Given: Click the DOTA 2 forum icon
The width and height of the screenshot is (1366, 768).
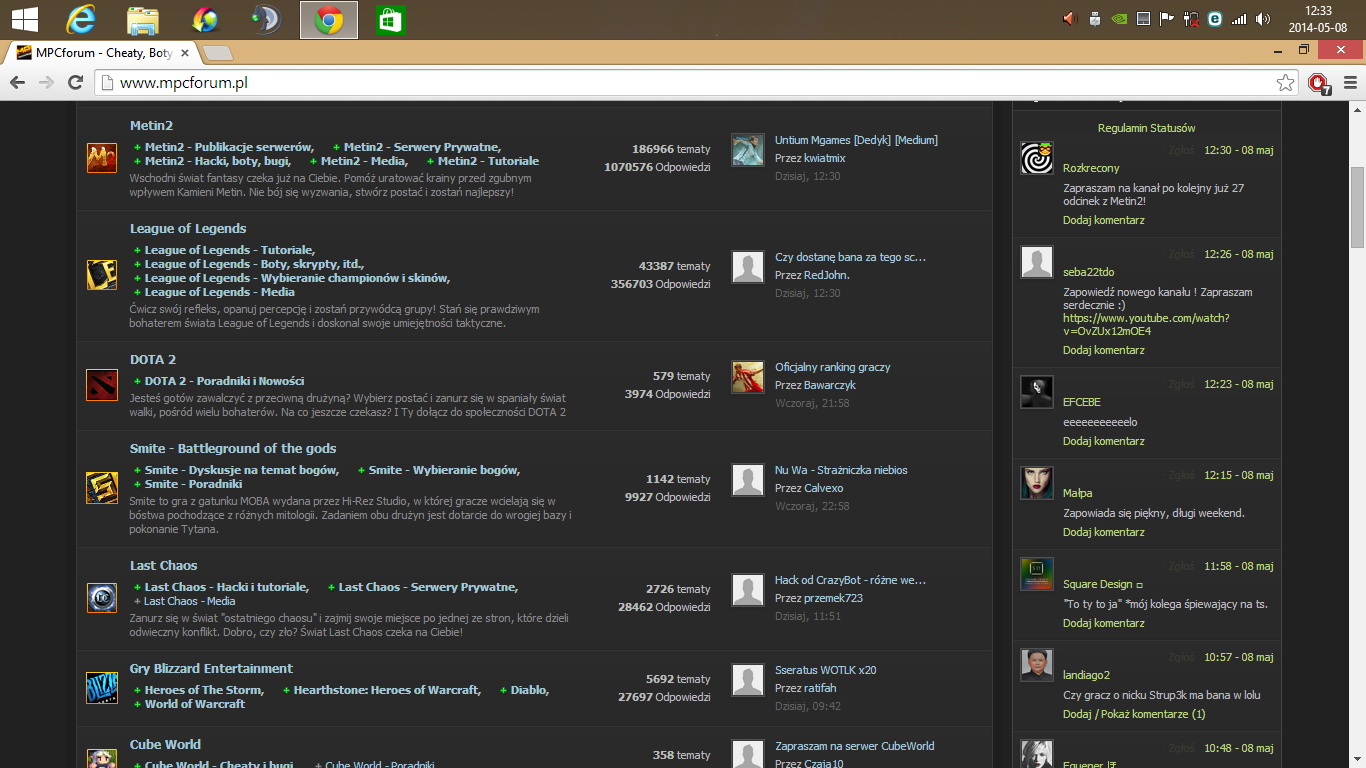Looking at the screenshot, I should pyautogui.click(x=102, y=383).
